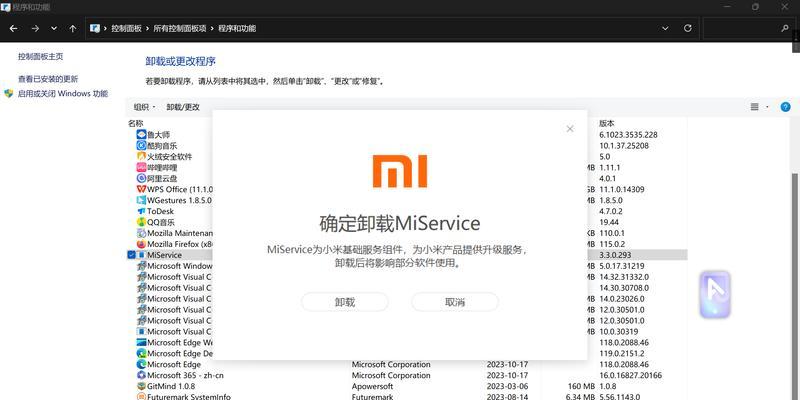Select Microsoft Edge program icon
This screenshot has width=800, height=400.
[141, 364]
